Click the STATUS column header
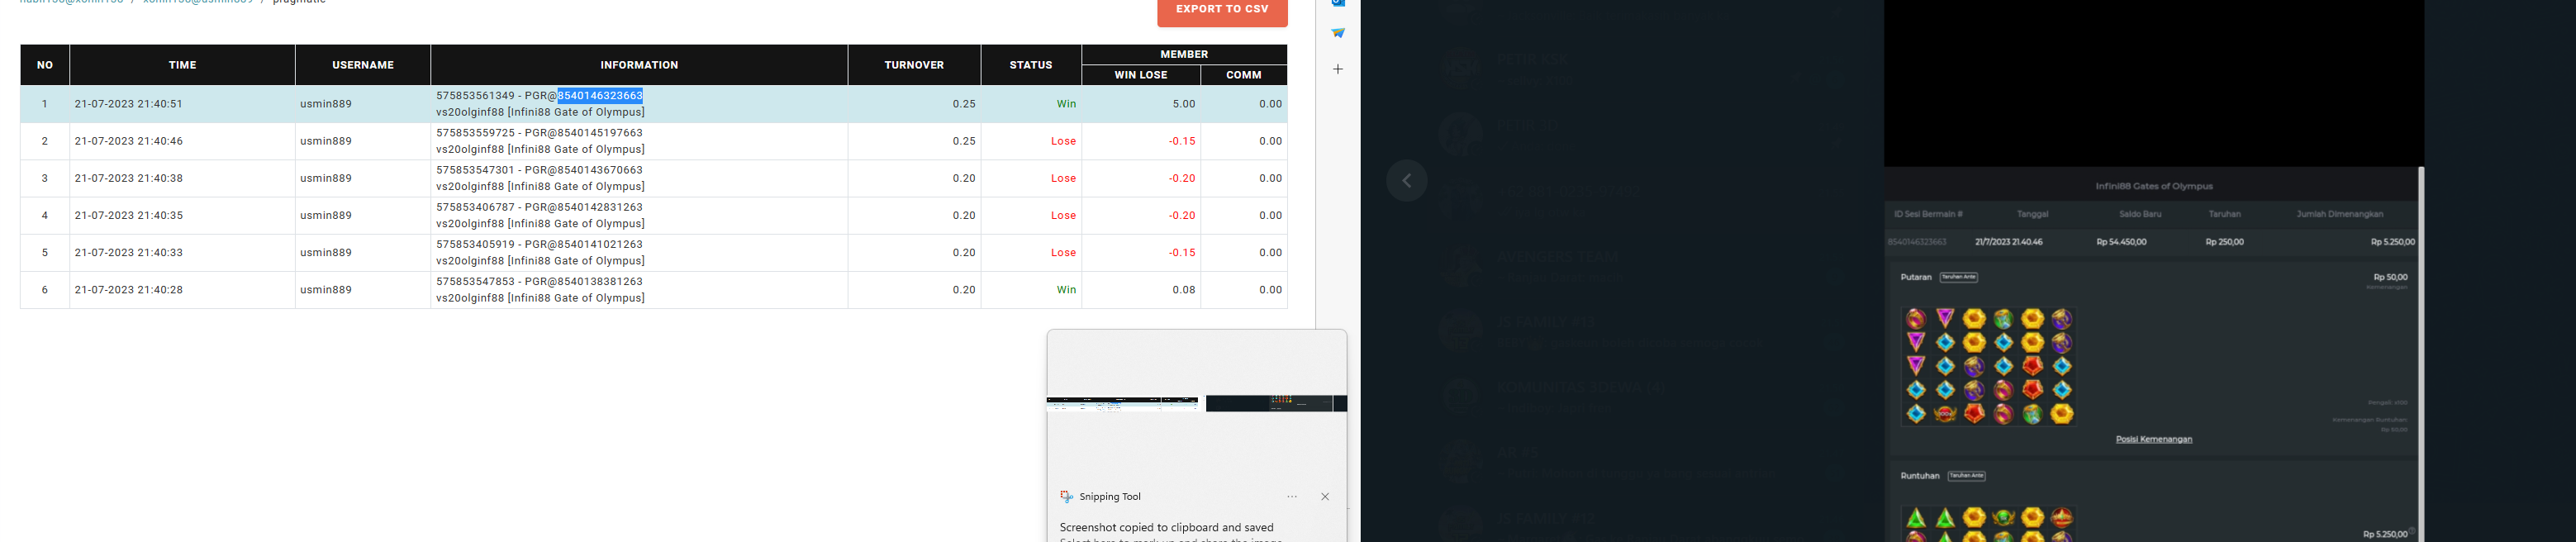This screenshot has height=542, width=2576. [x=1031, y=65]
